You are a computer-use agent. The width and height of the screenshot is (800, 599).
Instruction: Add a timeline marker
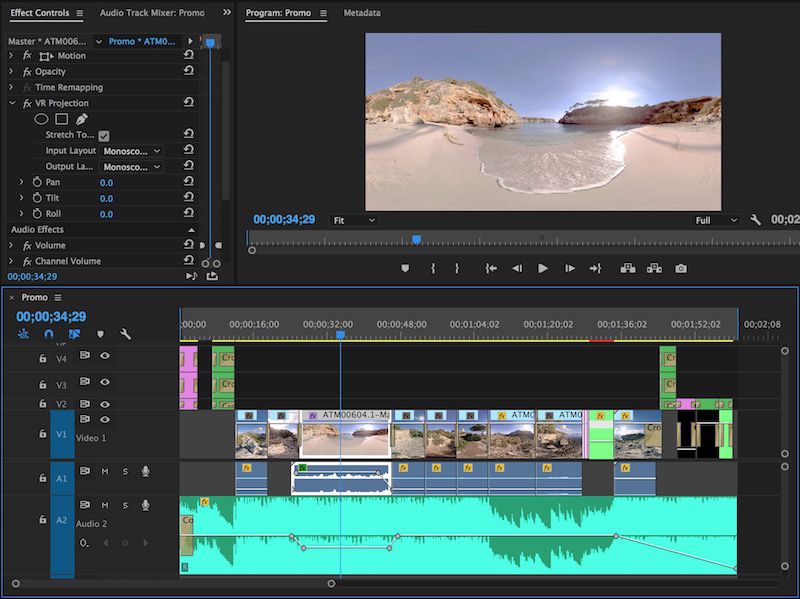(101, 334)
